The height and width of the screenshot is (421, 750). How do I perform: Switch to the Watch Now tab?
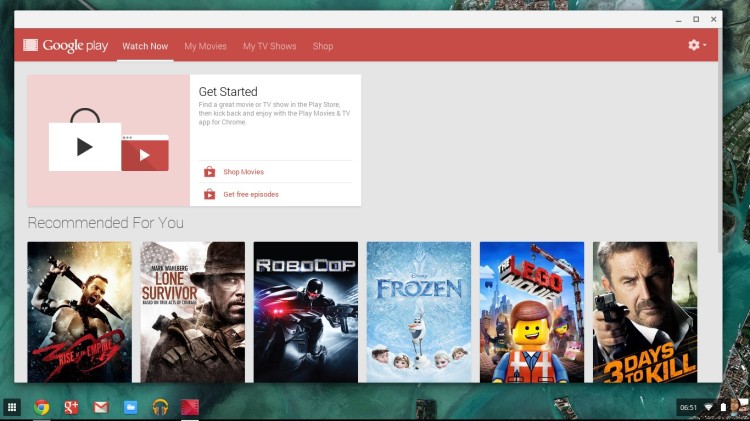pos(145,46)
